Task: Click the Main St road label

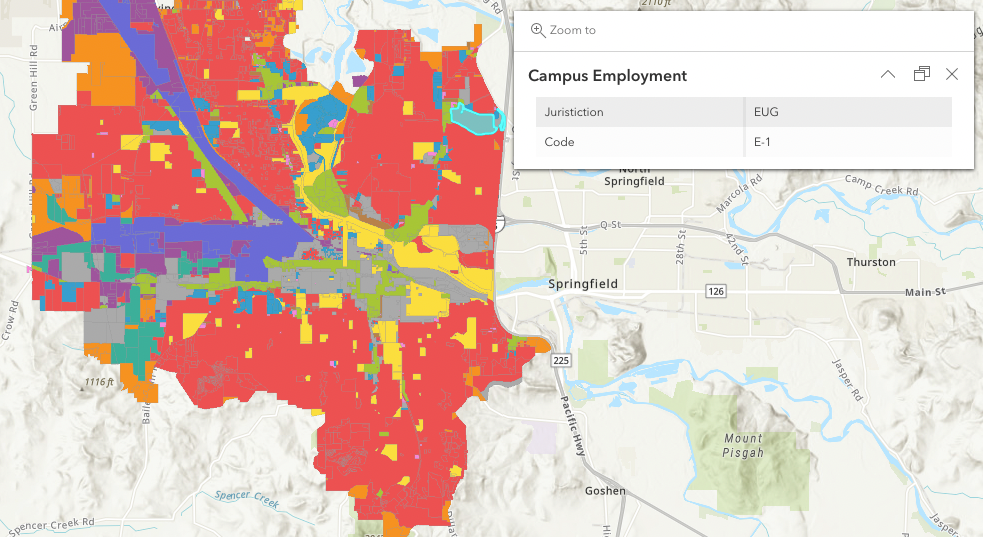Action: 925,292
